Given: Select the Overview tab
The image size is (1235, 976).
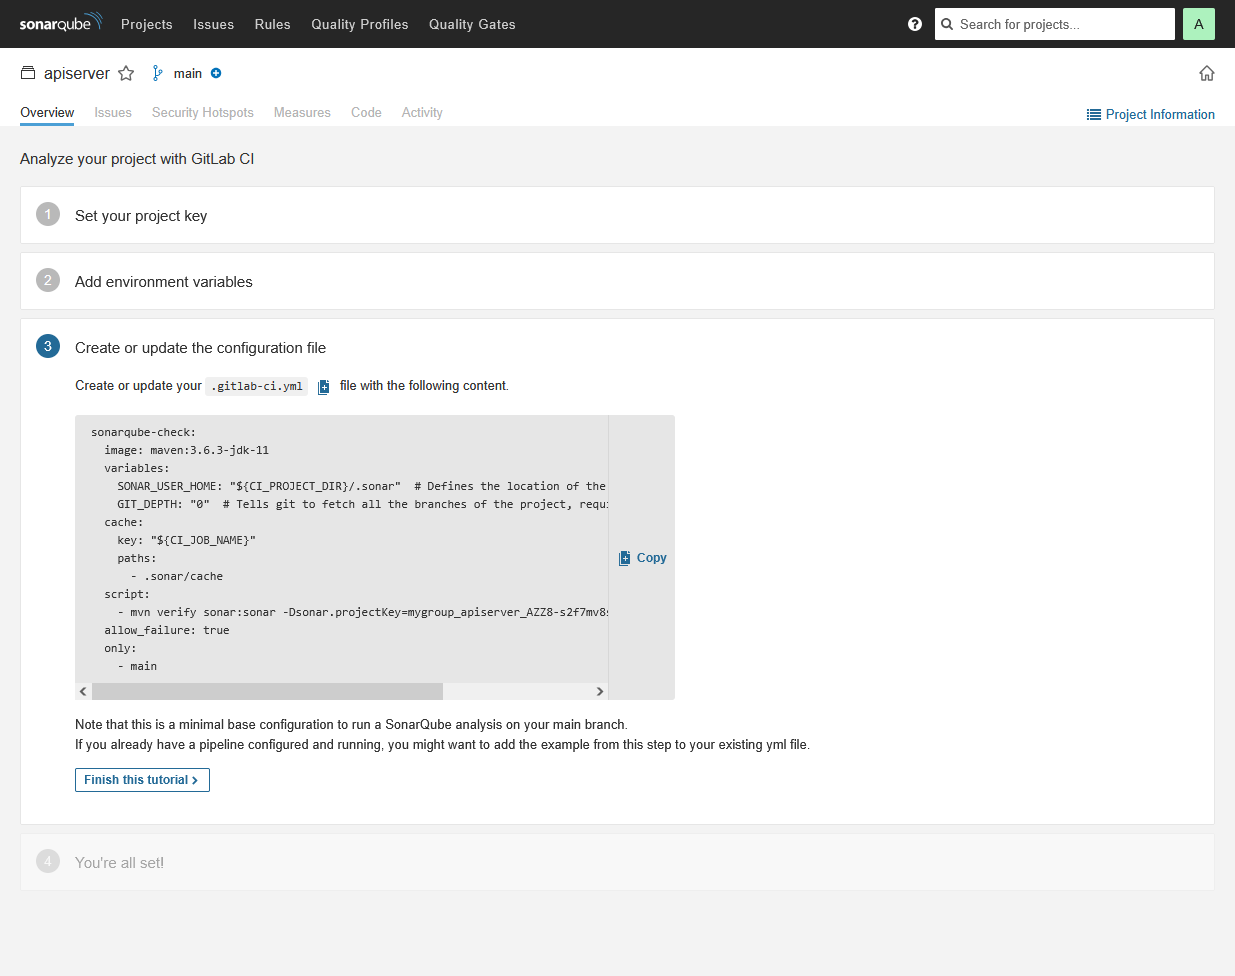Looking at the screenshot, I should (47, 113).
